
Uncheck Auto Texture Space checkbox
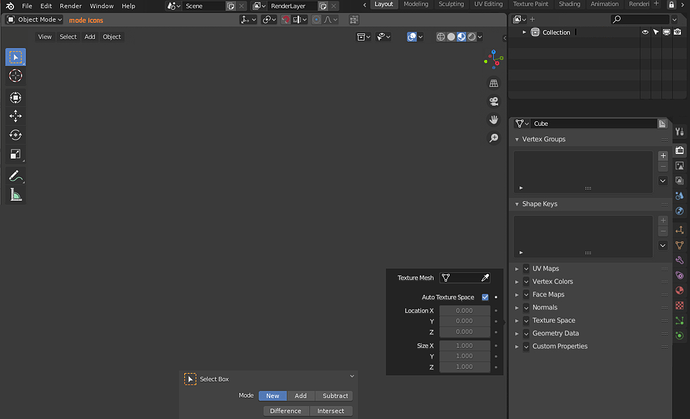[x=485, y=297]
